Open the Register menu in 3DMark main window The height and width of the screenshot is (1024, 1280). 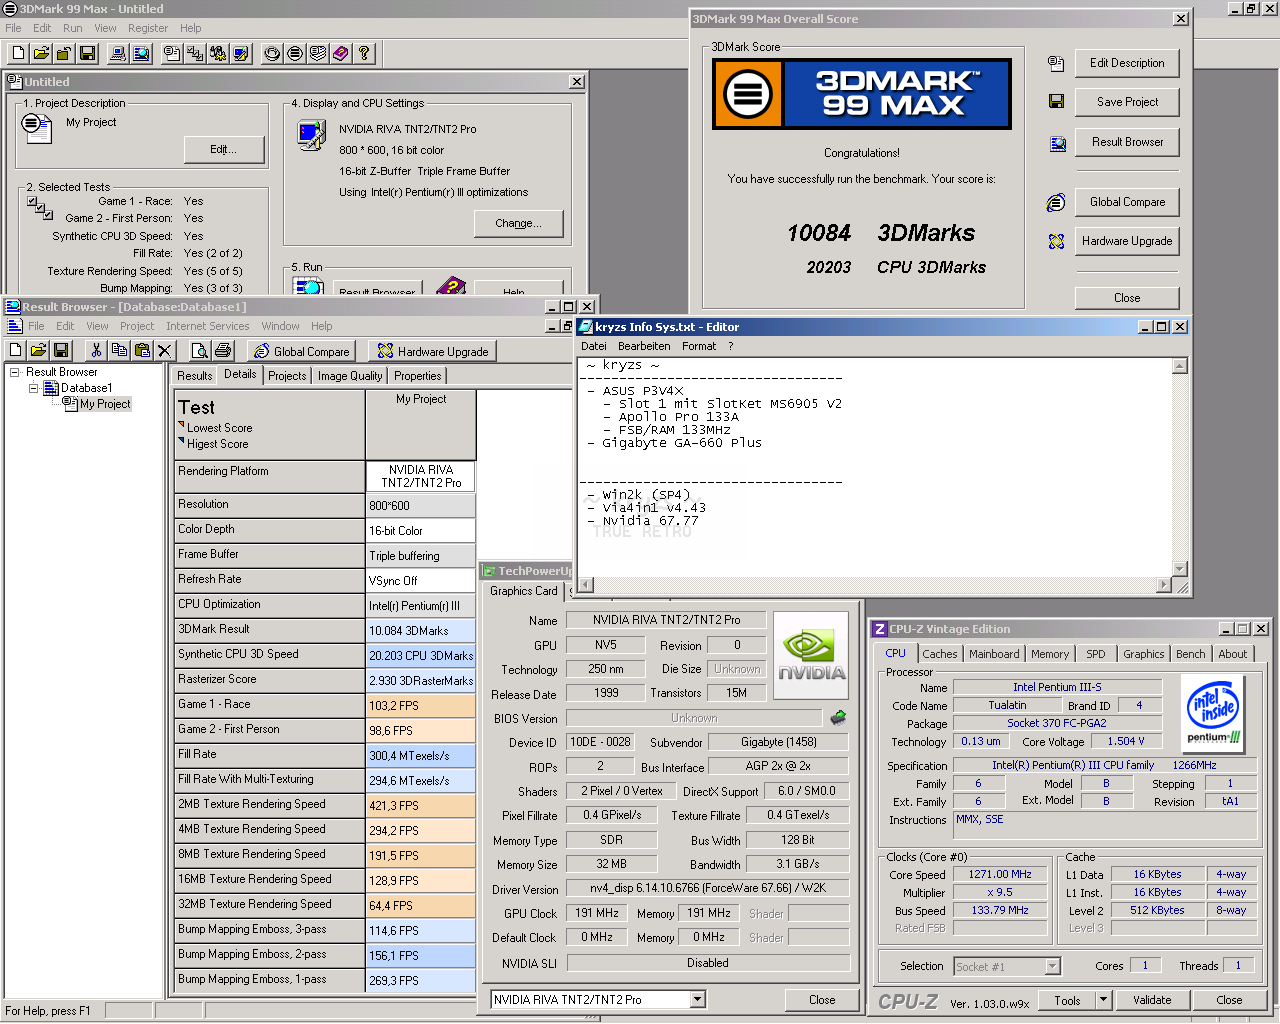coord(148,28)
